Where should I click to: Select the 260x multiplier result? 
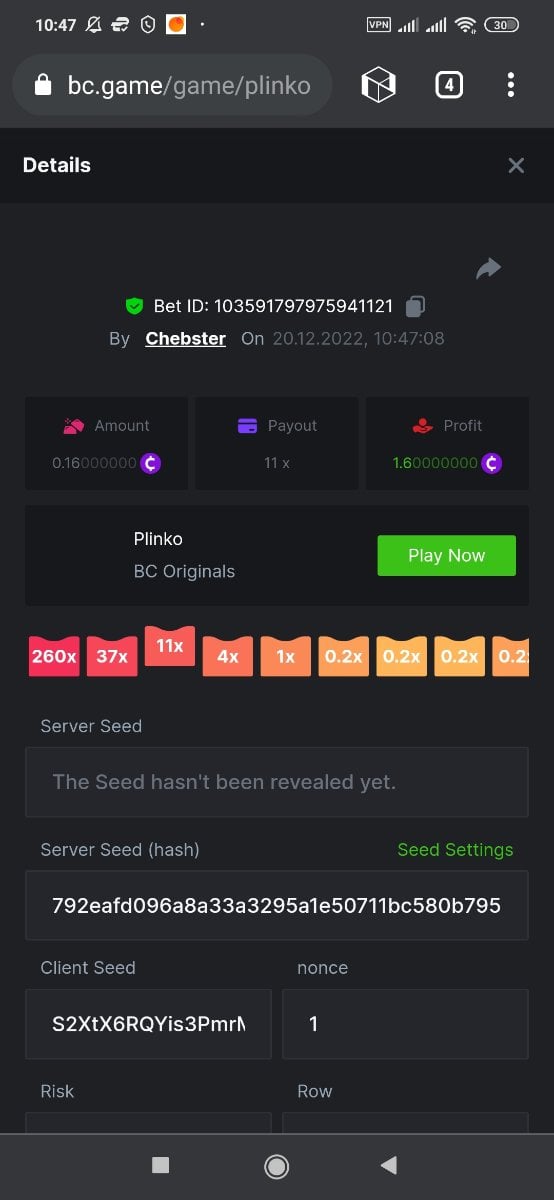click(x=54, y=656)
